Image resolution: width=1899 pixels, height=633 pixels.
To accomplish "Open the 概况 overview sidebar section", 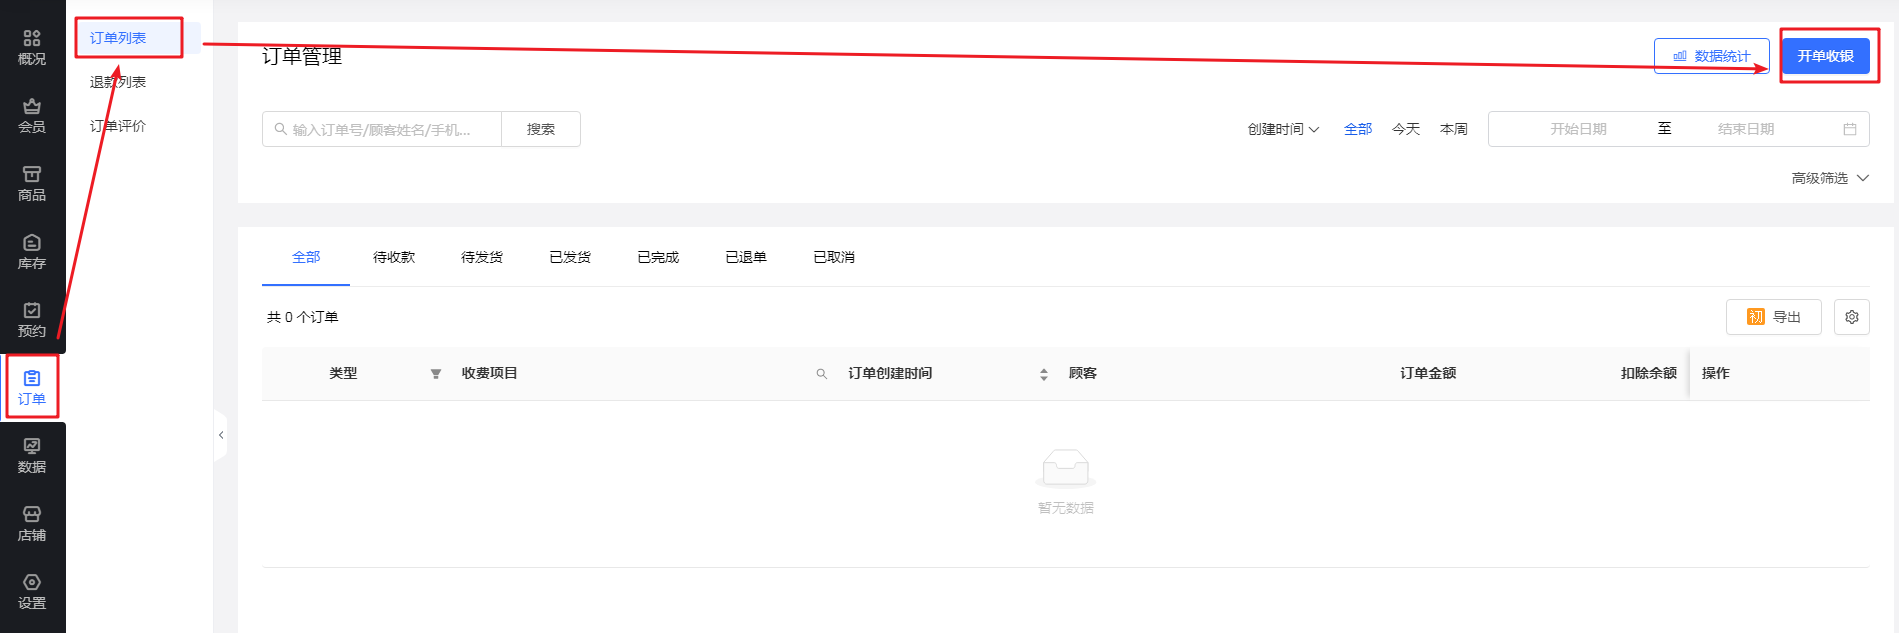I will click(x=32, y=48).
